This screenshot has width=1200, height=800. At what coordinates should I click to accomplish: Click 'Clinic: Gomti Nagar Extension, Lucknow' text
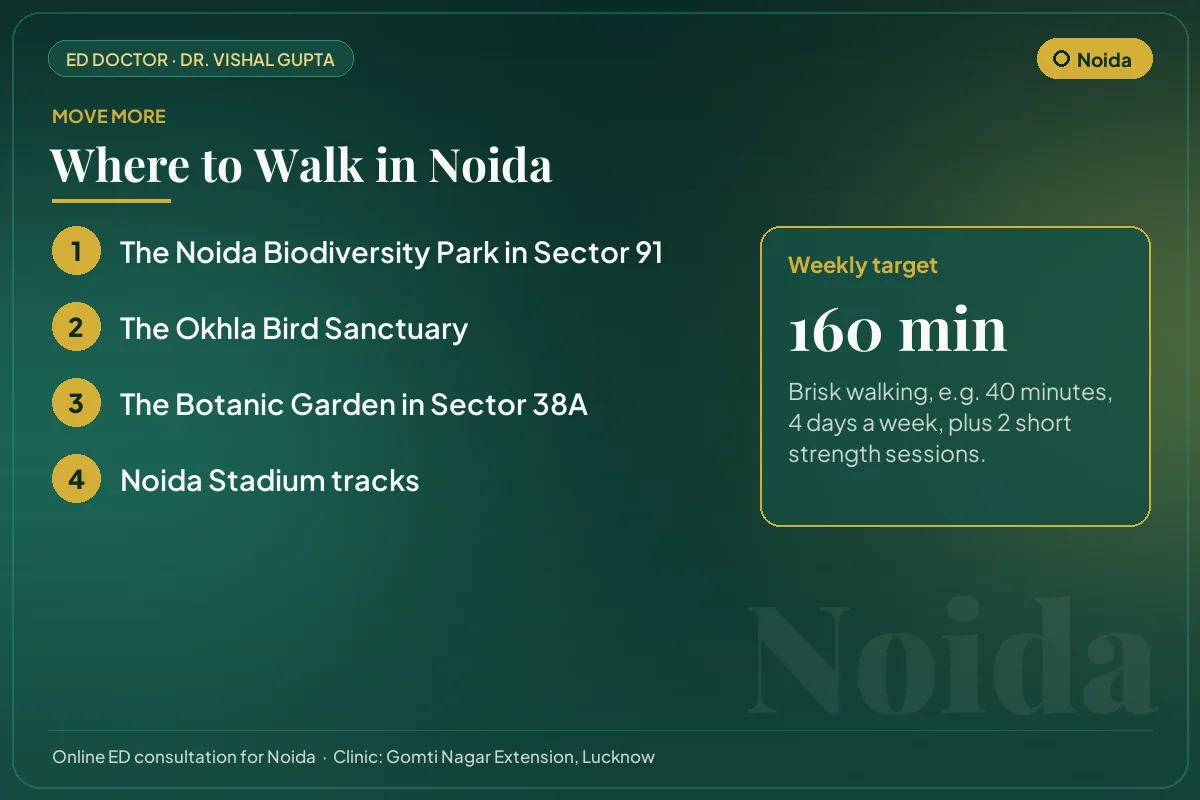point(494,757)
